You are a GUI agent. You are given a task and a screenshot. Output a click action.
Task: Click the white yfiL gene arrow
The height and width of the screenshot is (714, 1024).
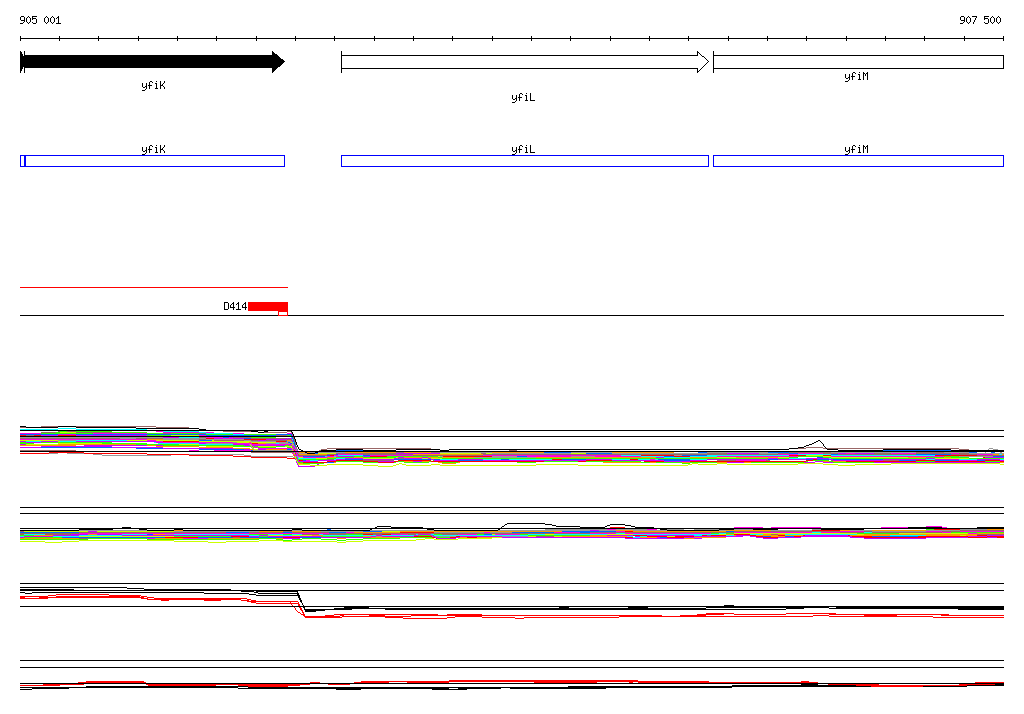[x=524, y=62]
